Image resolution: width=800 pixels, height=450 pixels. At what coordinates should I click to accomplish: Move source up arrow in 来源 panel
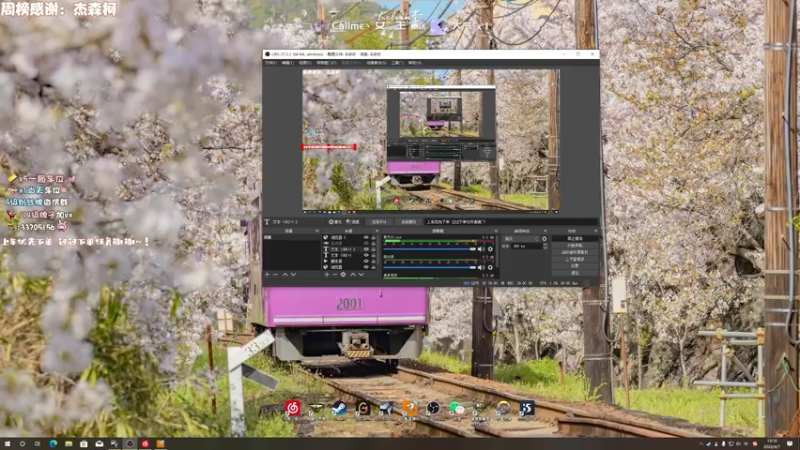pos(353,274)
